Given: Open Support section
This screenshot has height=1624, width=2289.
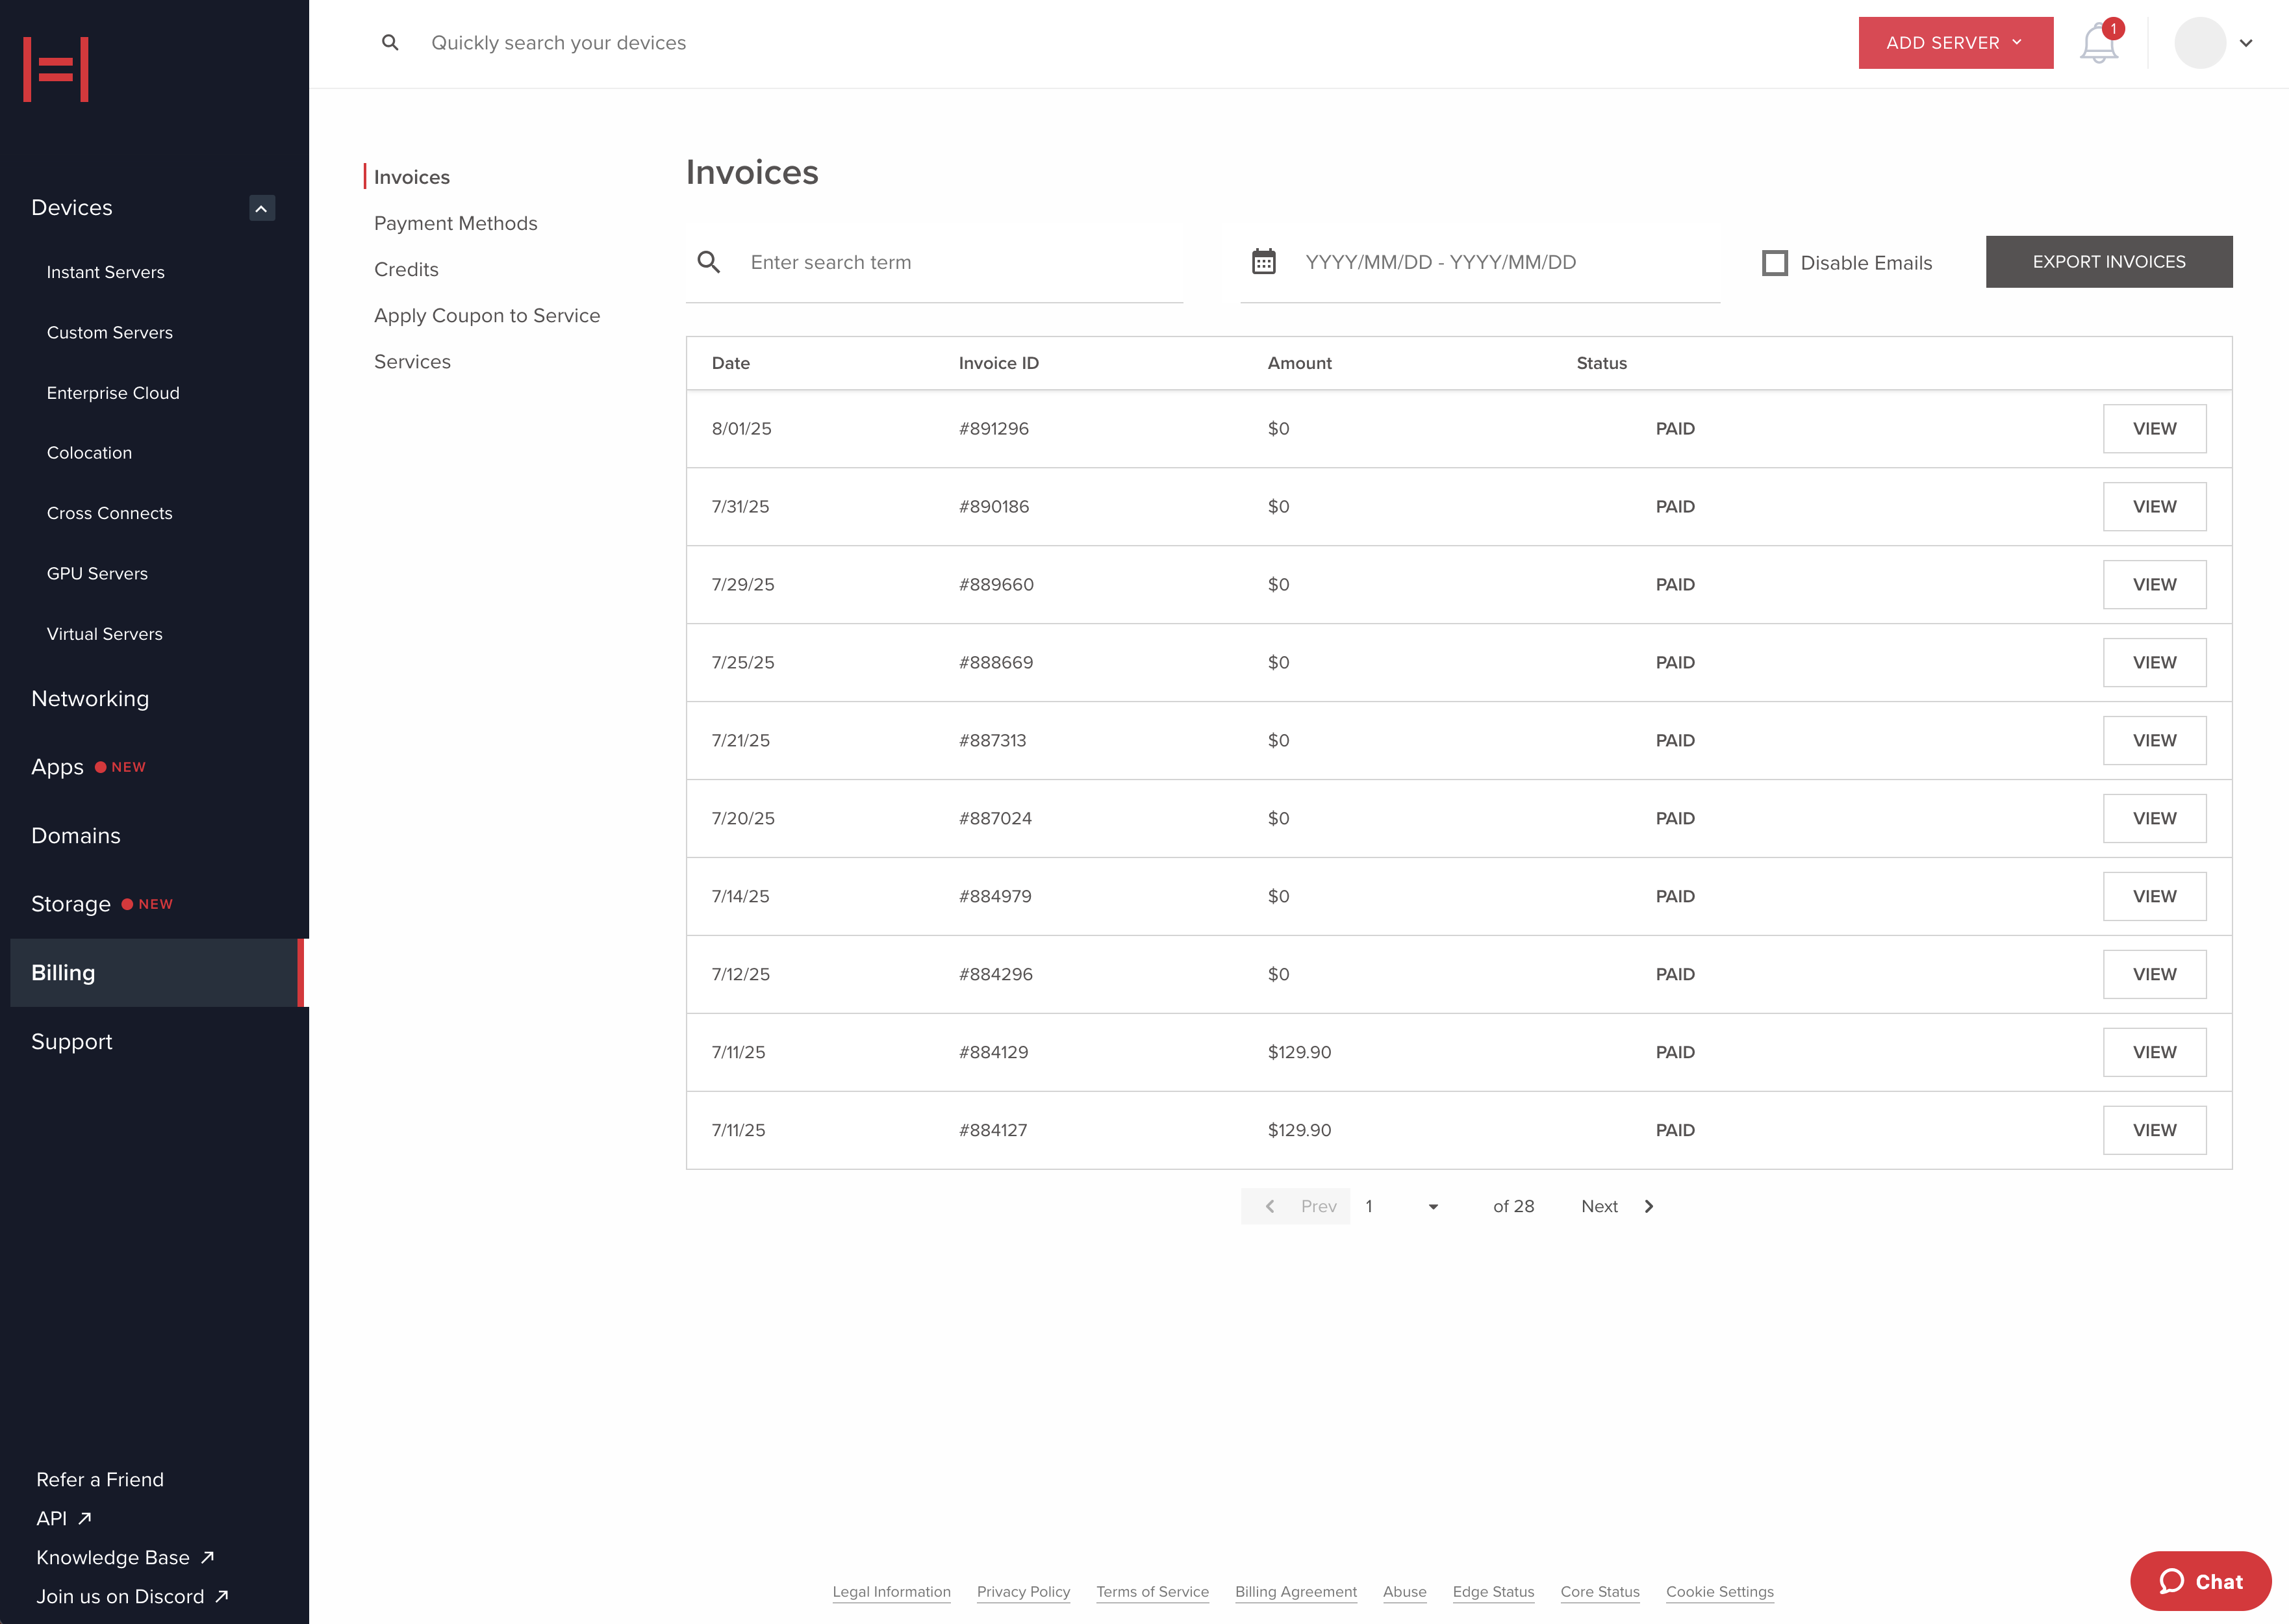Looking at the screenshot, I should coord(72,1042).
